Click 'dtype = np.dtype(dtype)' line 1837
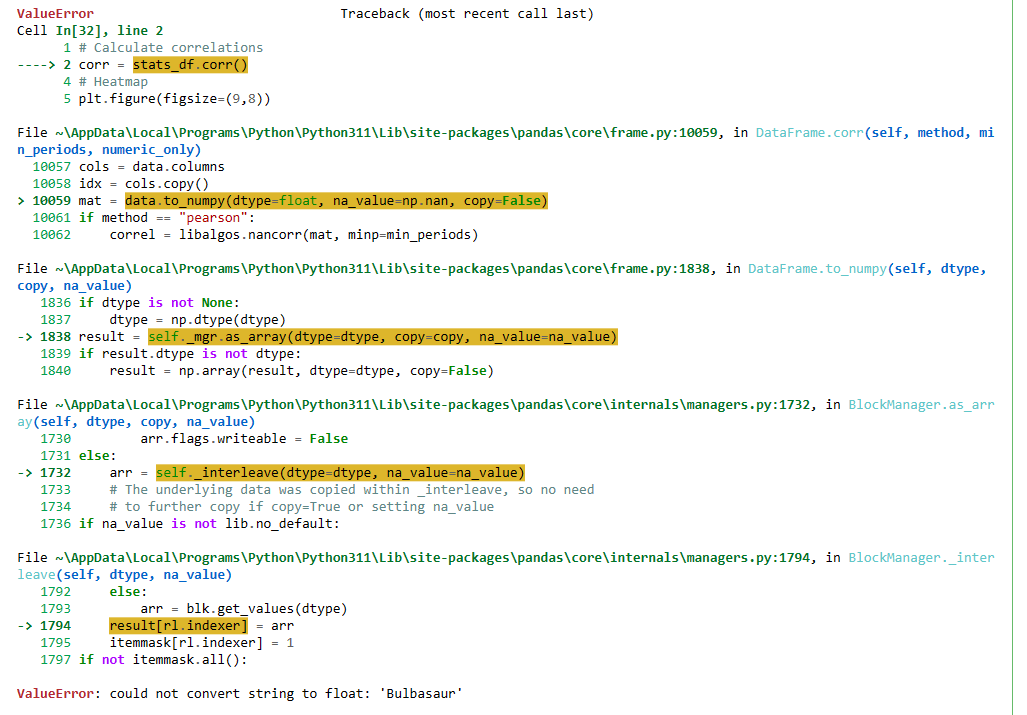 tap(198, 320)
